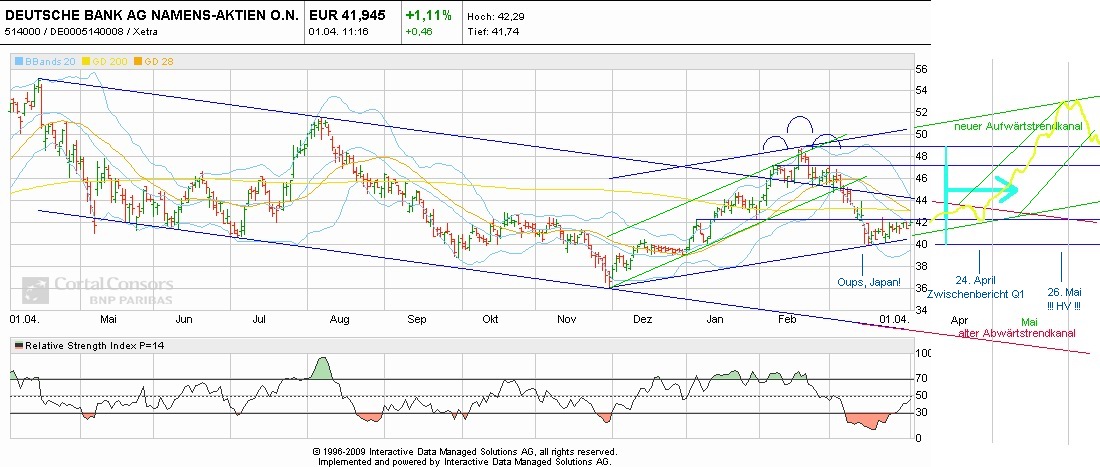Image resolution: width=1100 pixels, height=467 pixels.
Task: Click the Nov label on time axis
Action: pyautogui.click(x=566, y=320)
